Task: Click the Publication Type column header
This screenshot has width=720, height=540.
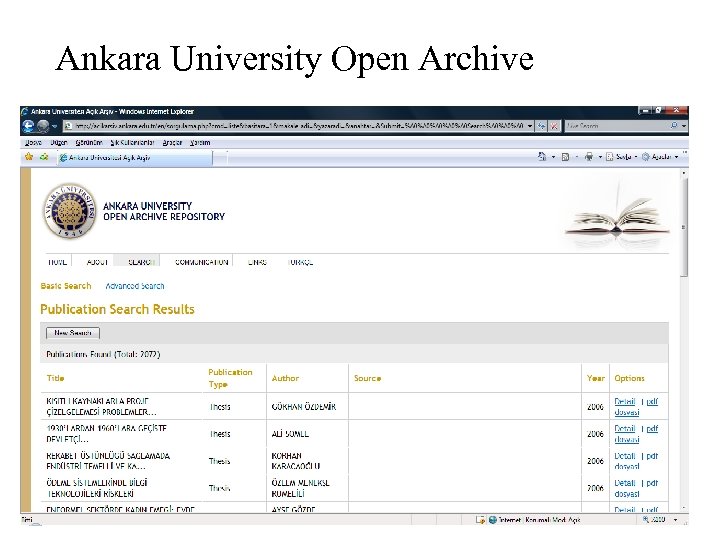Action: click(230, 378)
